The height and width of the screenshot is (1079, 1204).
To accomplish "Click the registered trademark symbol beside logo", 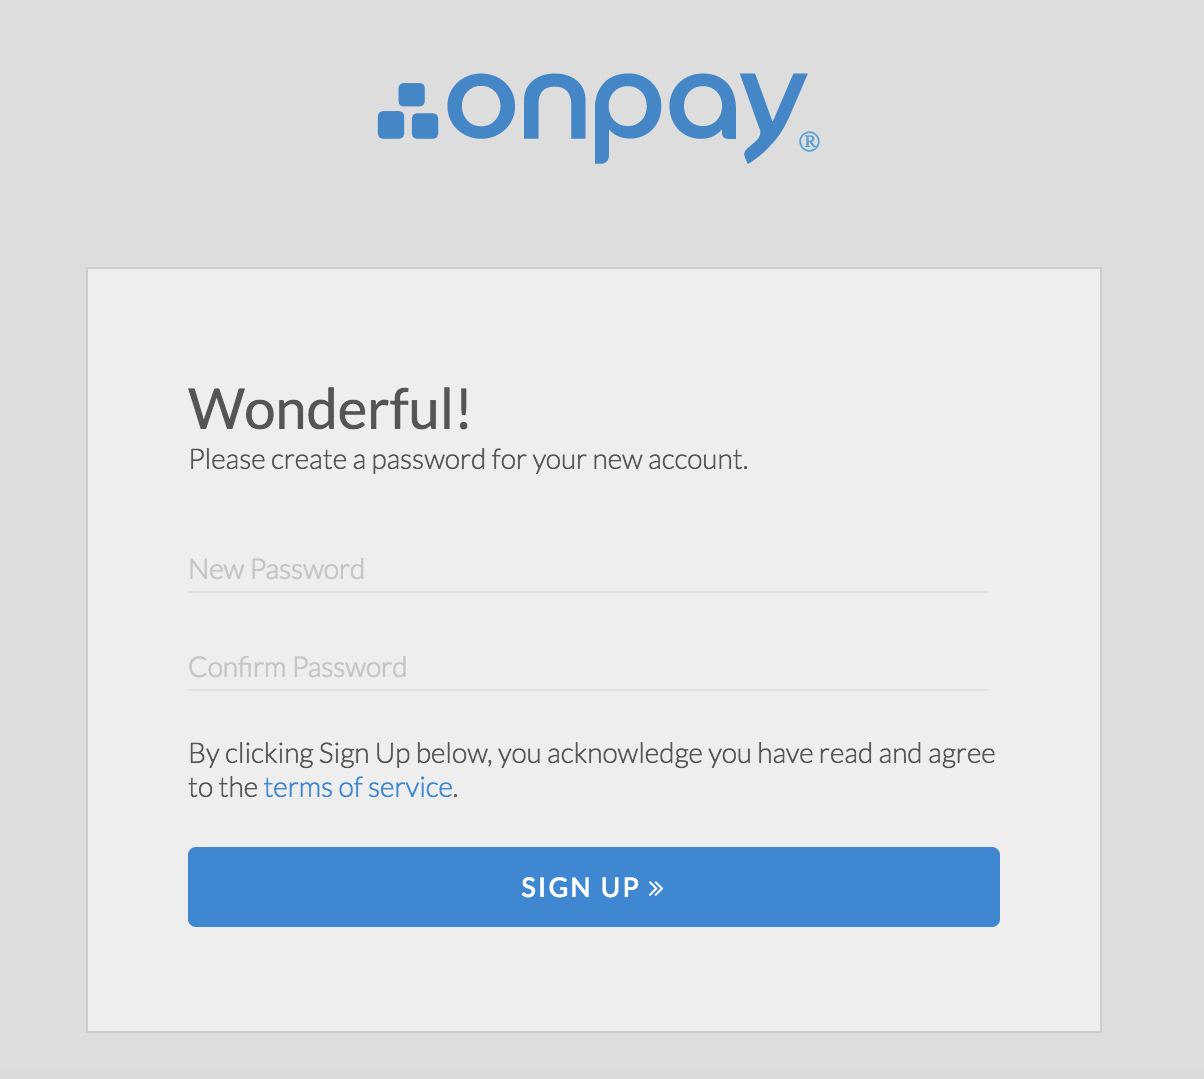I will (x=810, y=141).
